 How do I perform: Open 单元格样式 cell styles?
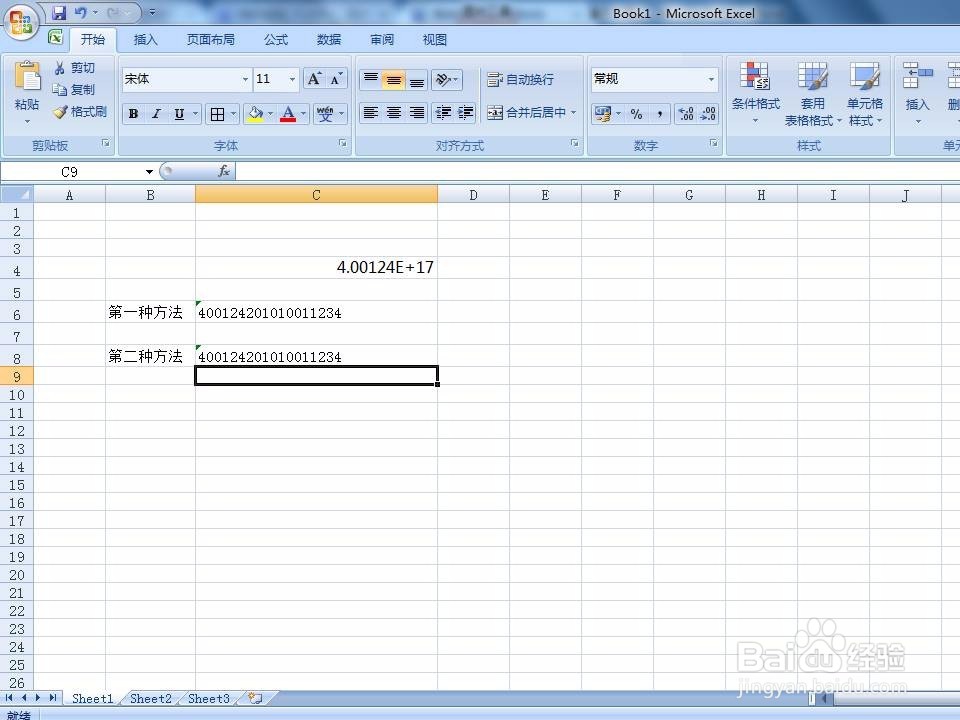pos(864,93)
